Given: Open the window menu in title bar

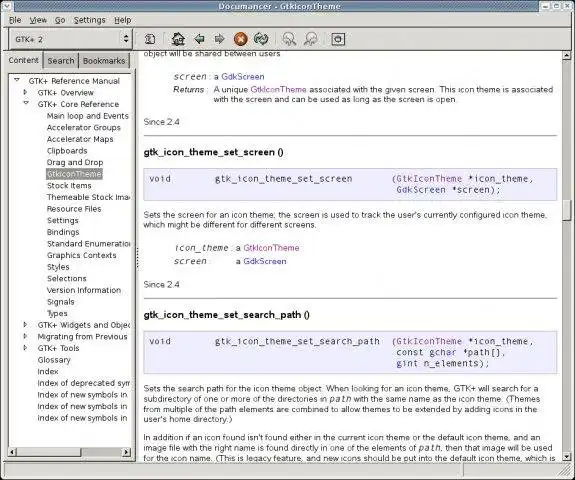Looking at the screenshot, I should coord(7,6).
